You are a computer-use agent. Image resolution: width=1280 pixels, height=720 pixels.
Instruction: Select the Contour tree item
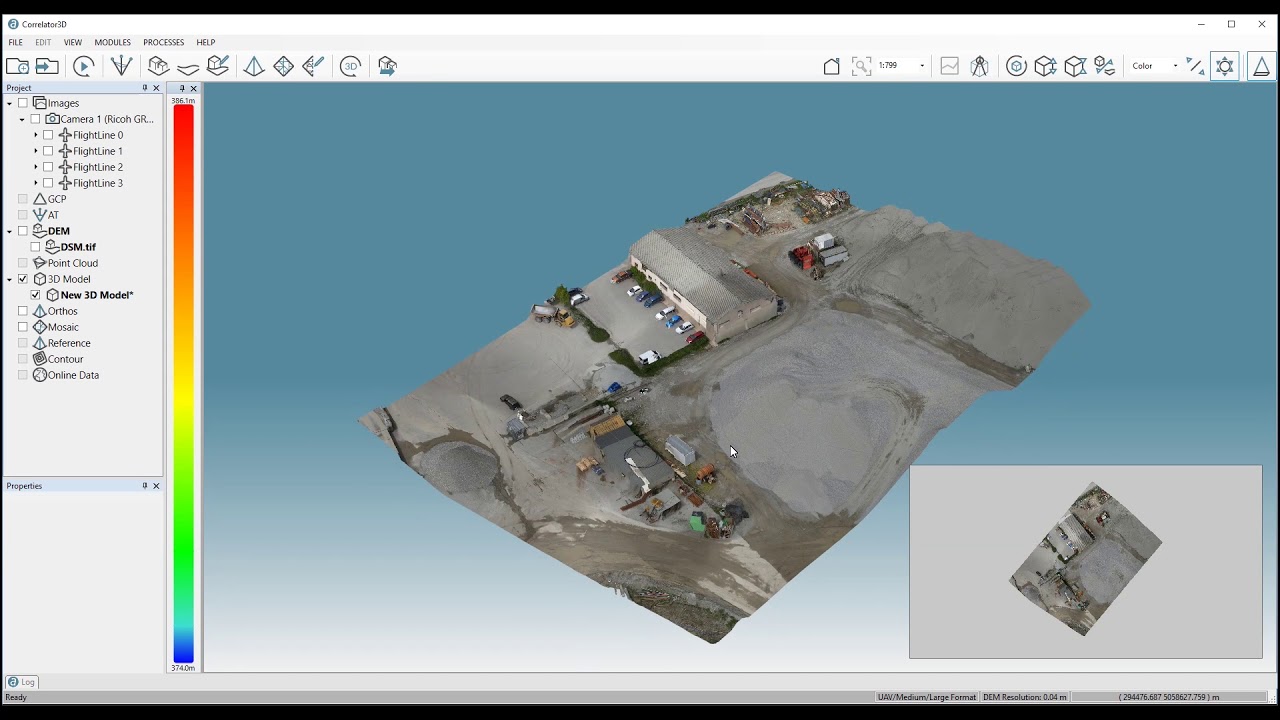click(66, 359)
